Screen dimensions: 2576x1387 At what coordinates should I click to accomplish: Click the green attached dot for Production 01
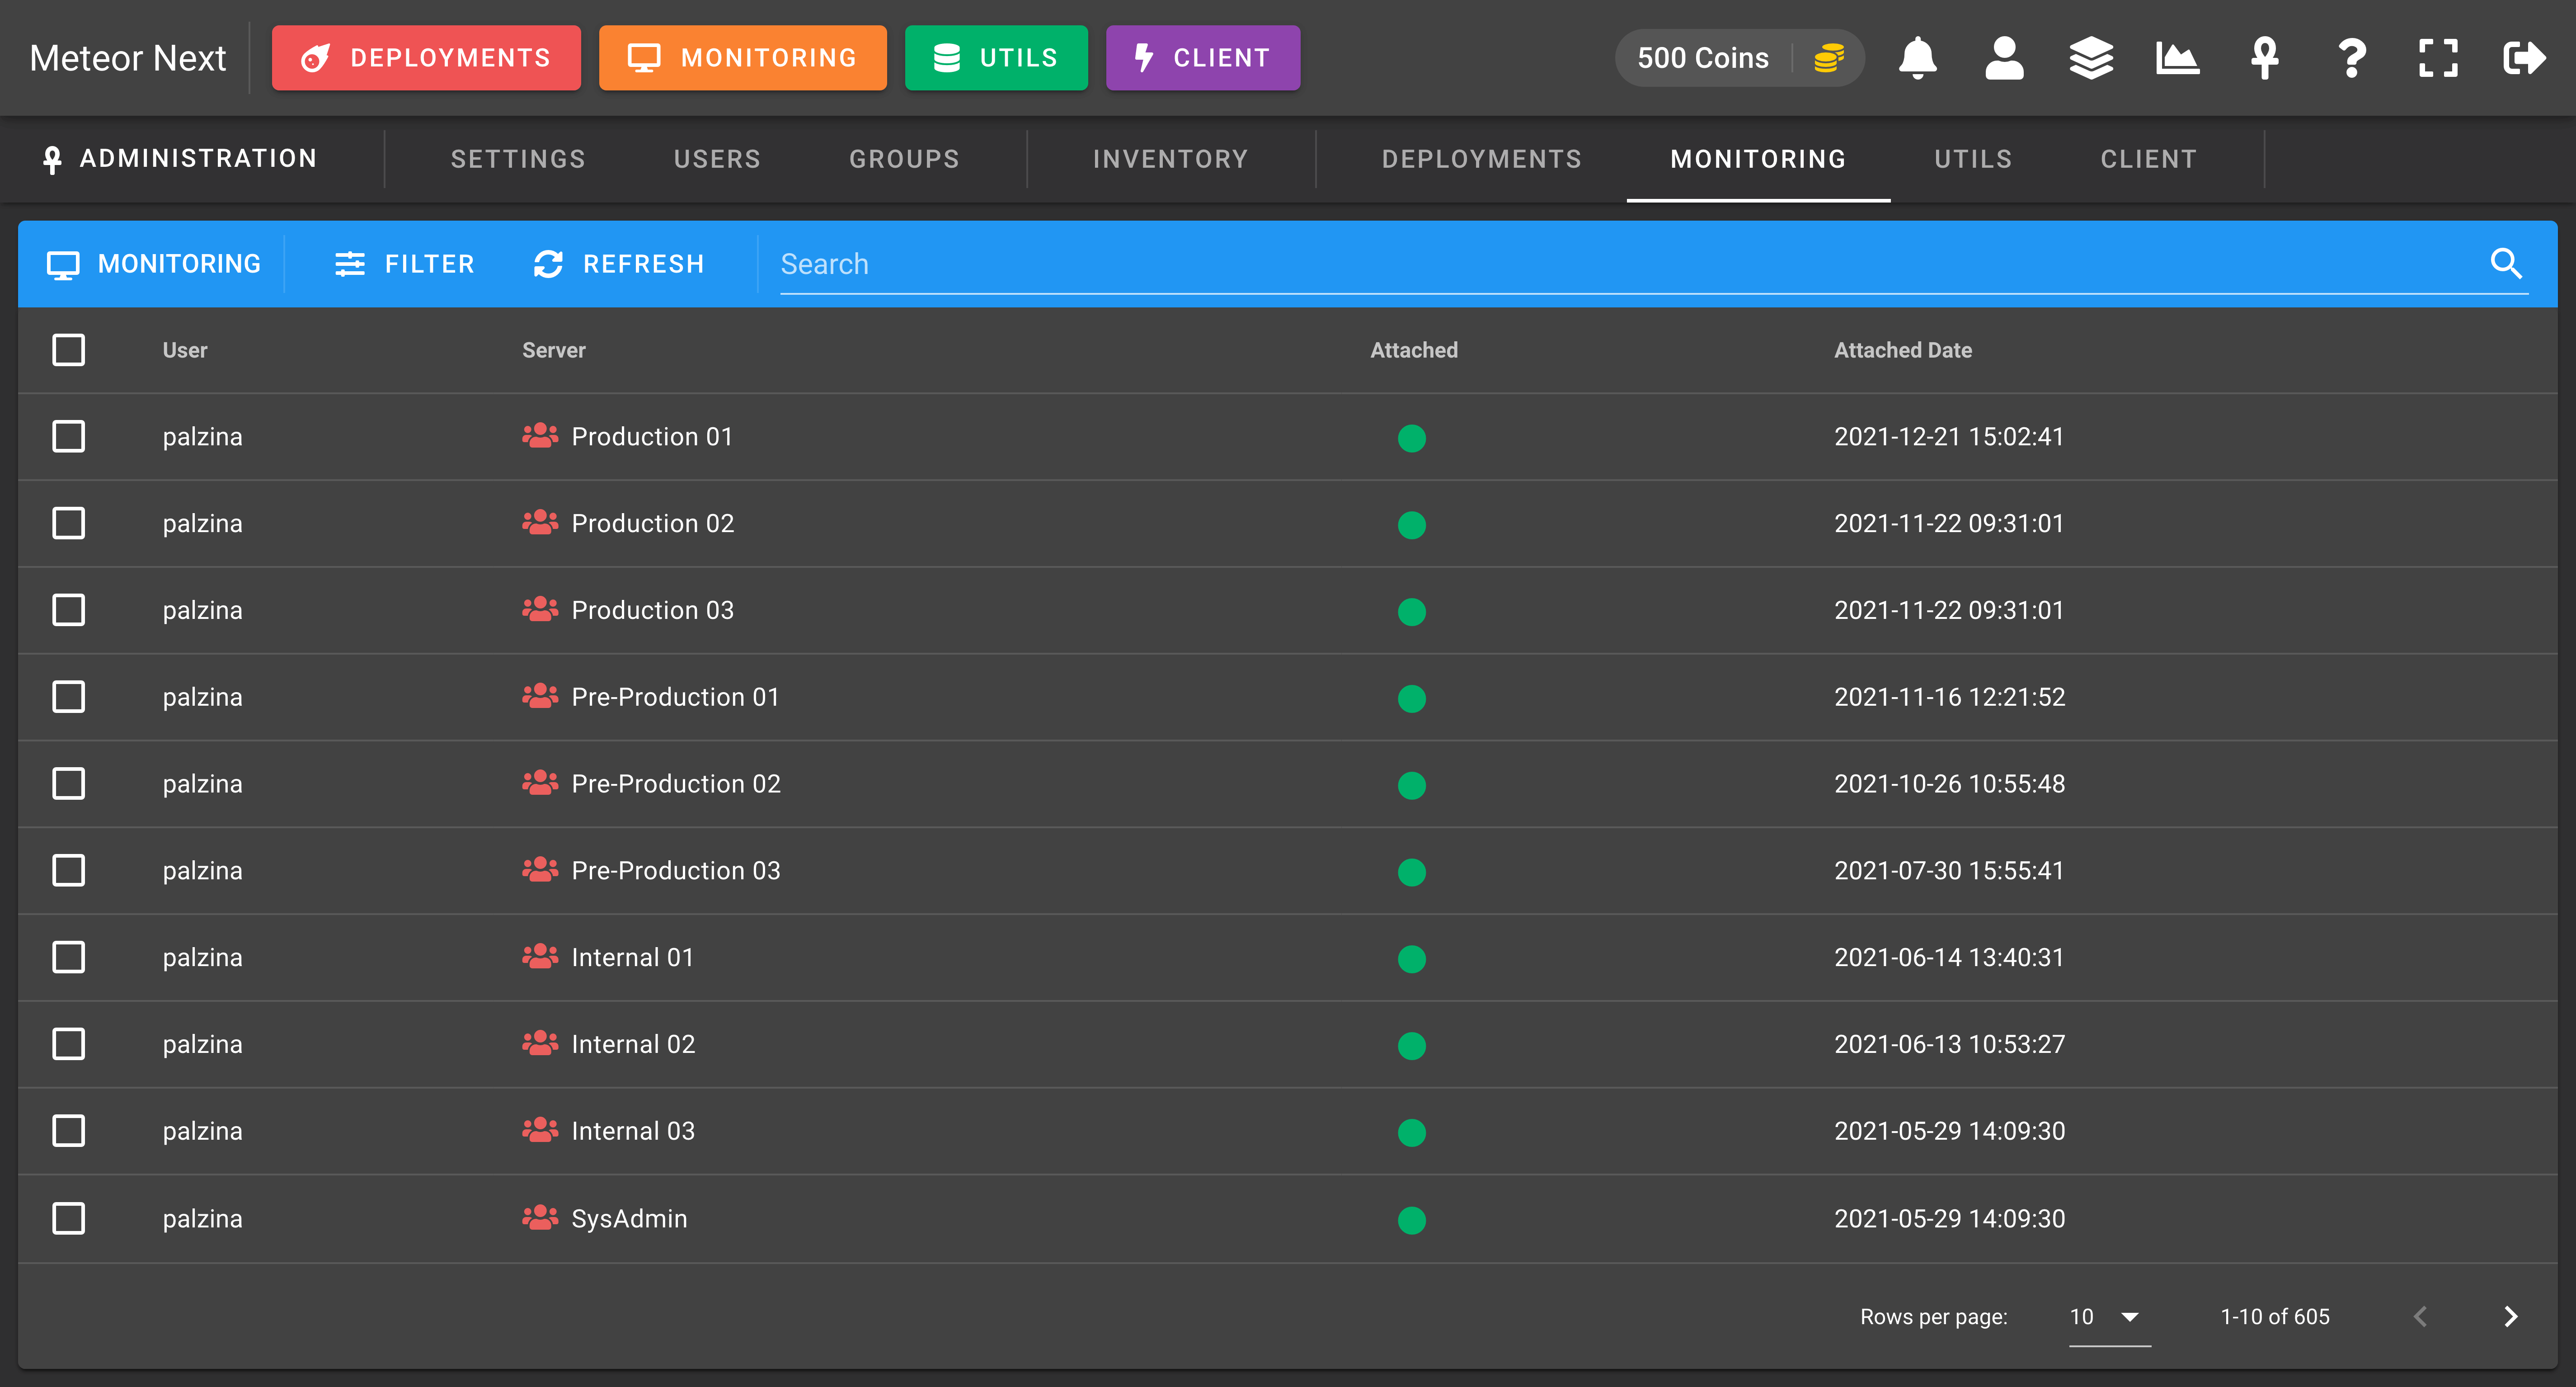point(1412,438)
